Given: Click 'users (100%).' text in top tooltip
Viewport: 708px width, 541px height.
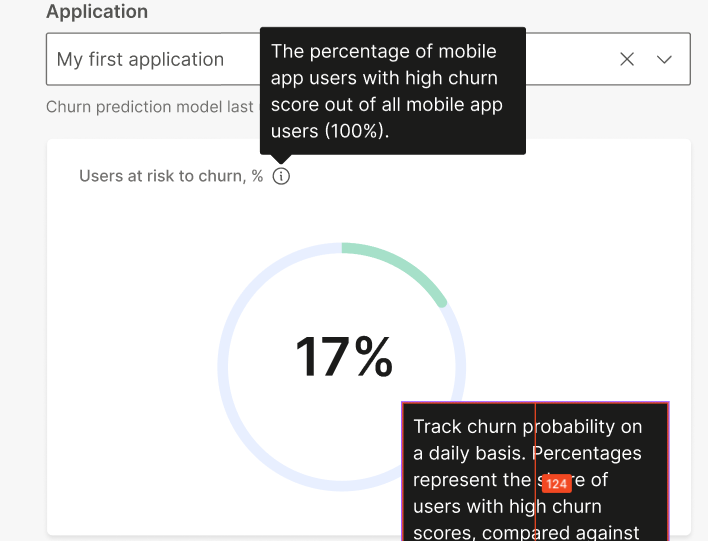Looking at the screenshot, I should click(x=330, y=131).
